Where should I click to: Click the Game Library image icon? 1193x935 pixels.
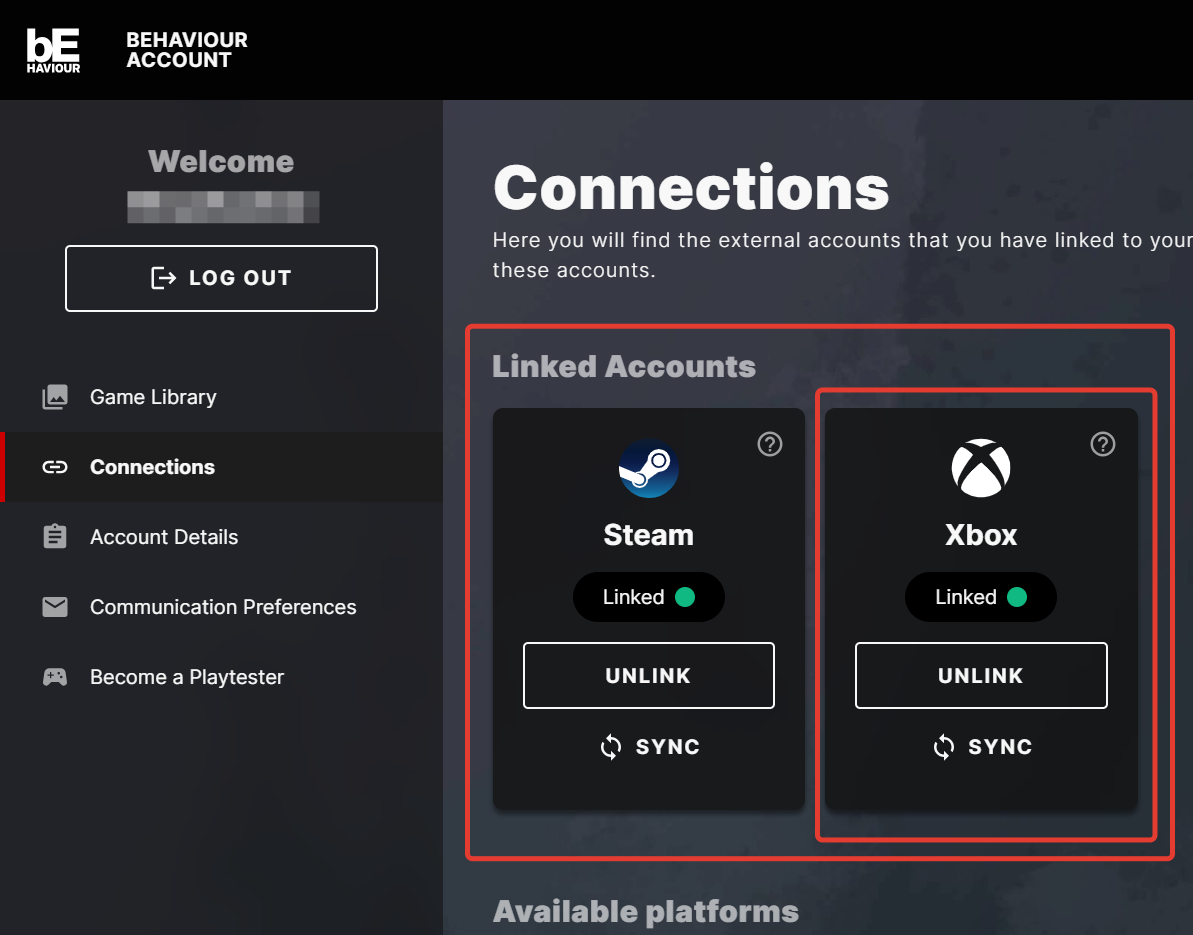[x=55, y=397]
